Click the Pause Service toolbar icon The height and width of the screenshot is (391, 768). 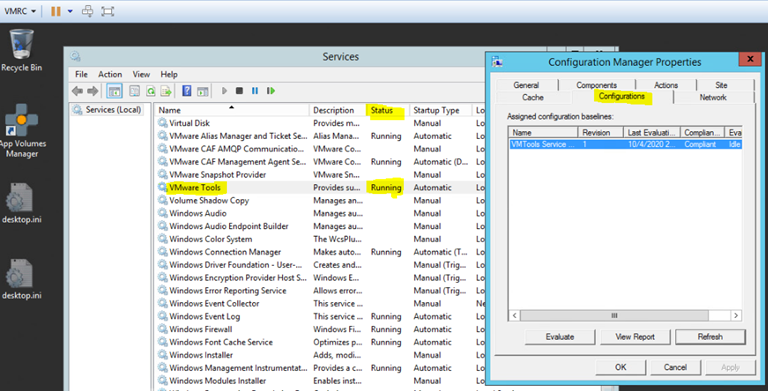[255, 91]
